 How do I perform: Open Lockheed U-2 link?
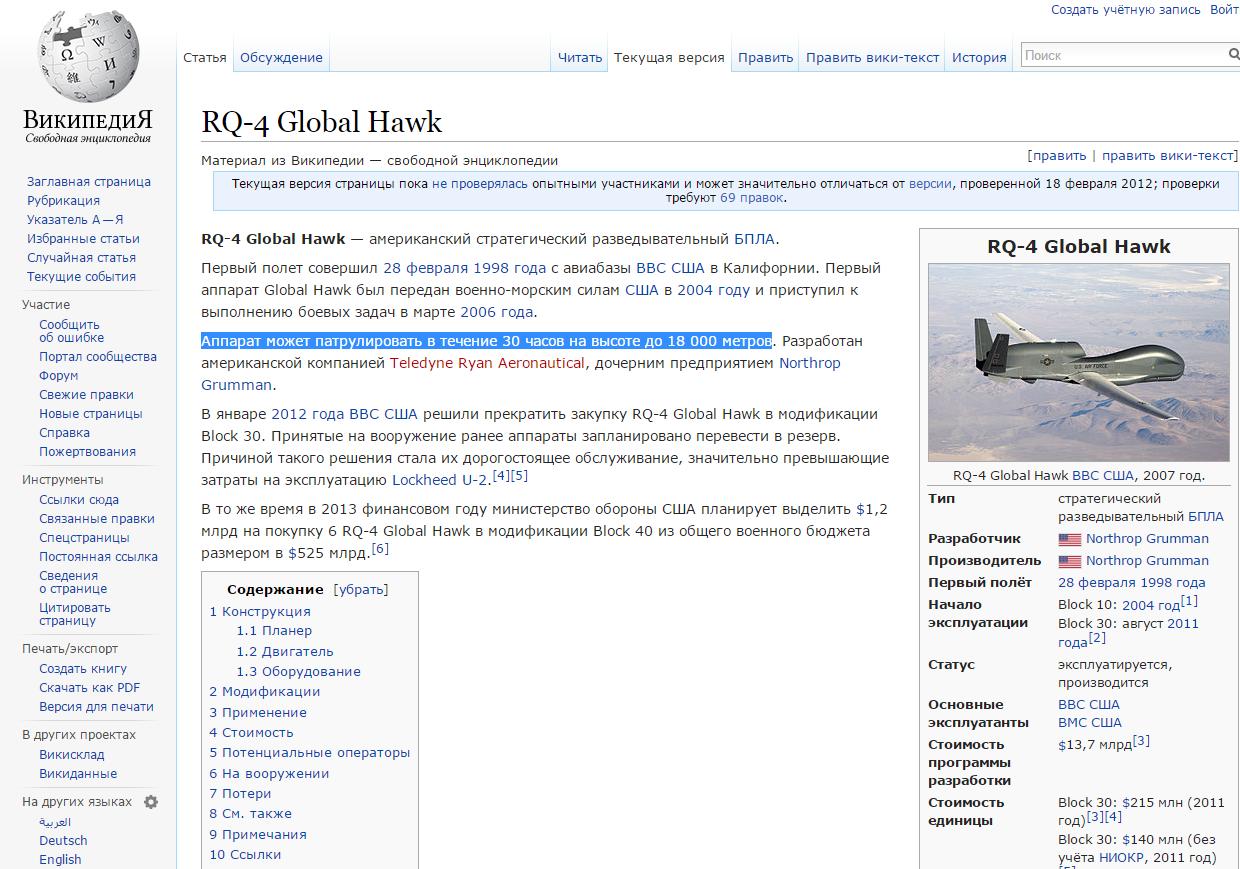point(439,480)
